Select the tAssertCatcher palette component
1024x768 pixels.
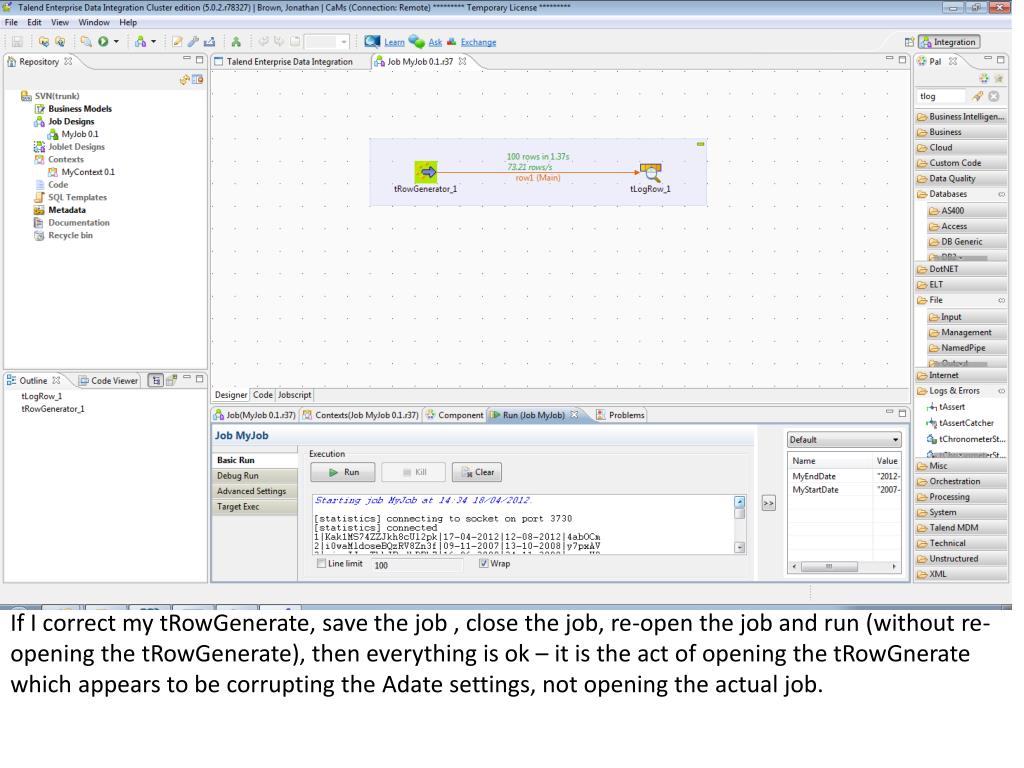click(960, 423)
